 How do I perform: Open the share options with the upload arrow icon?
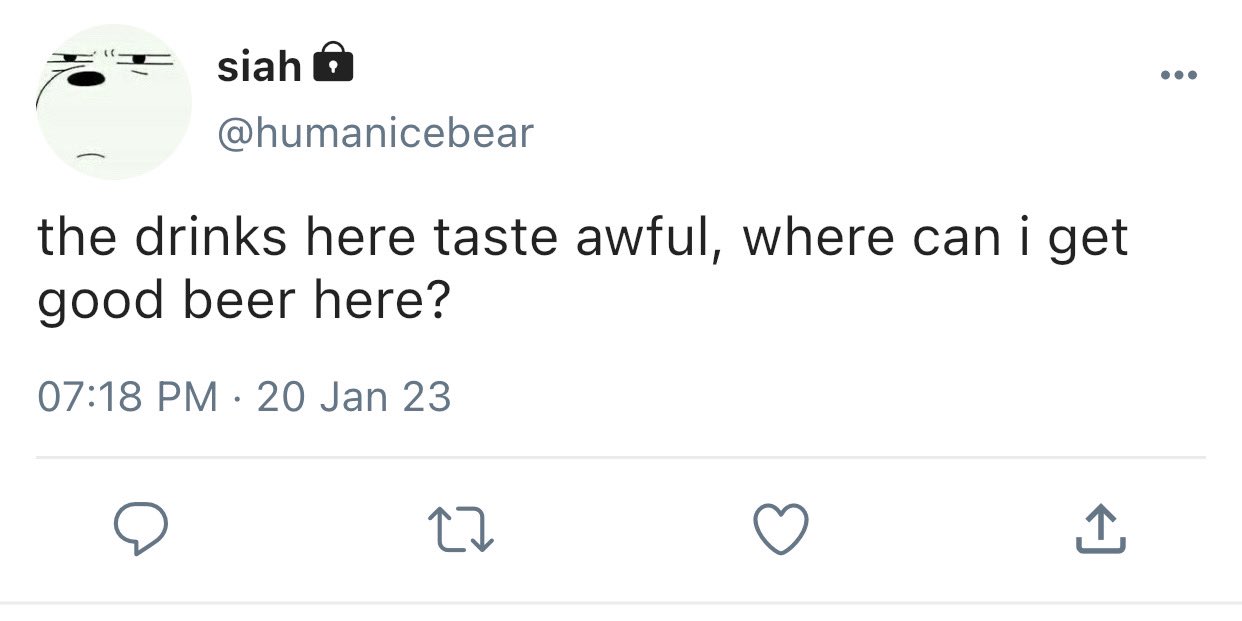[1101, 529]
